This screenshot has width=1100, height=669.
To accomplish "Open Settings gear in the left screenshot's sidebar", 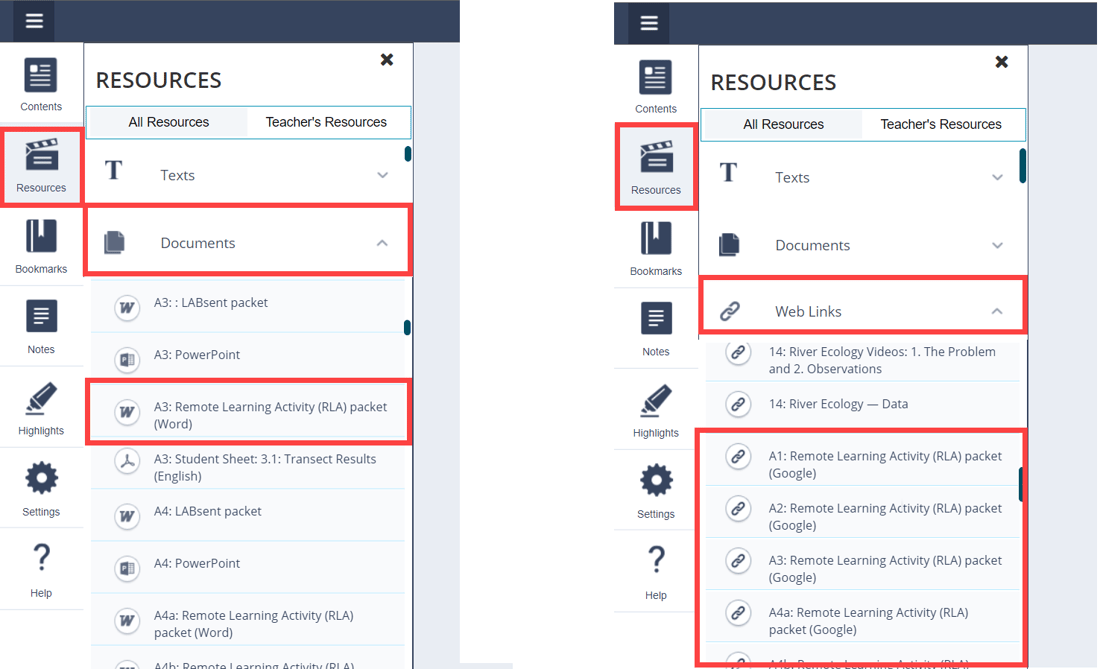I will (41, 488).
